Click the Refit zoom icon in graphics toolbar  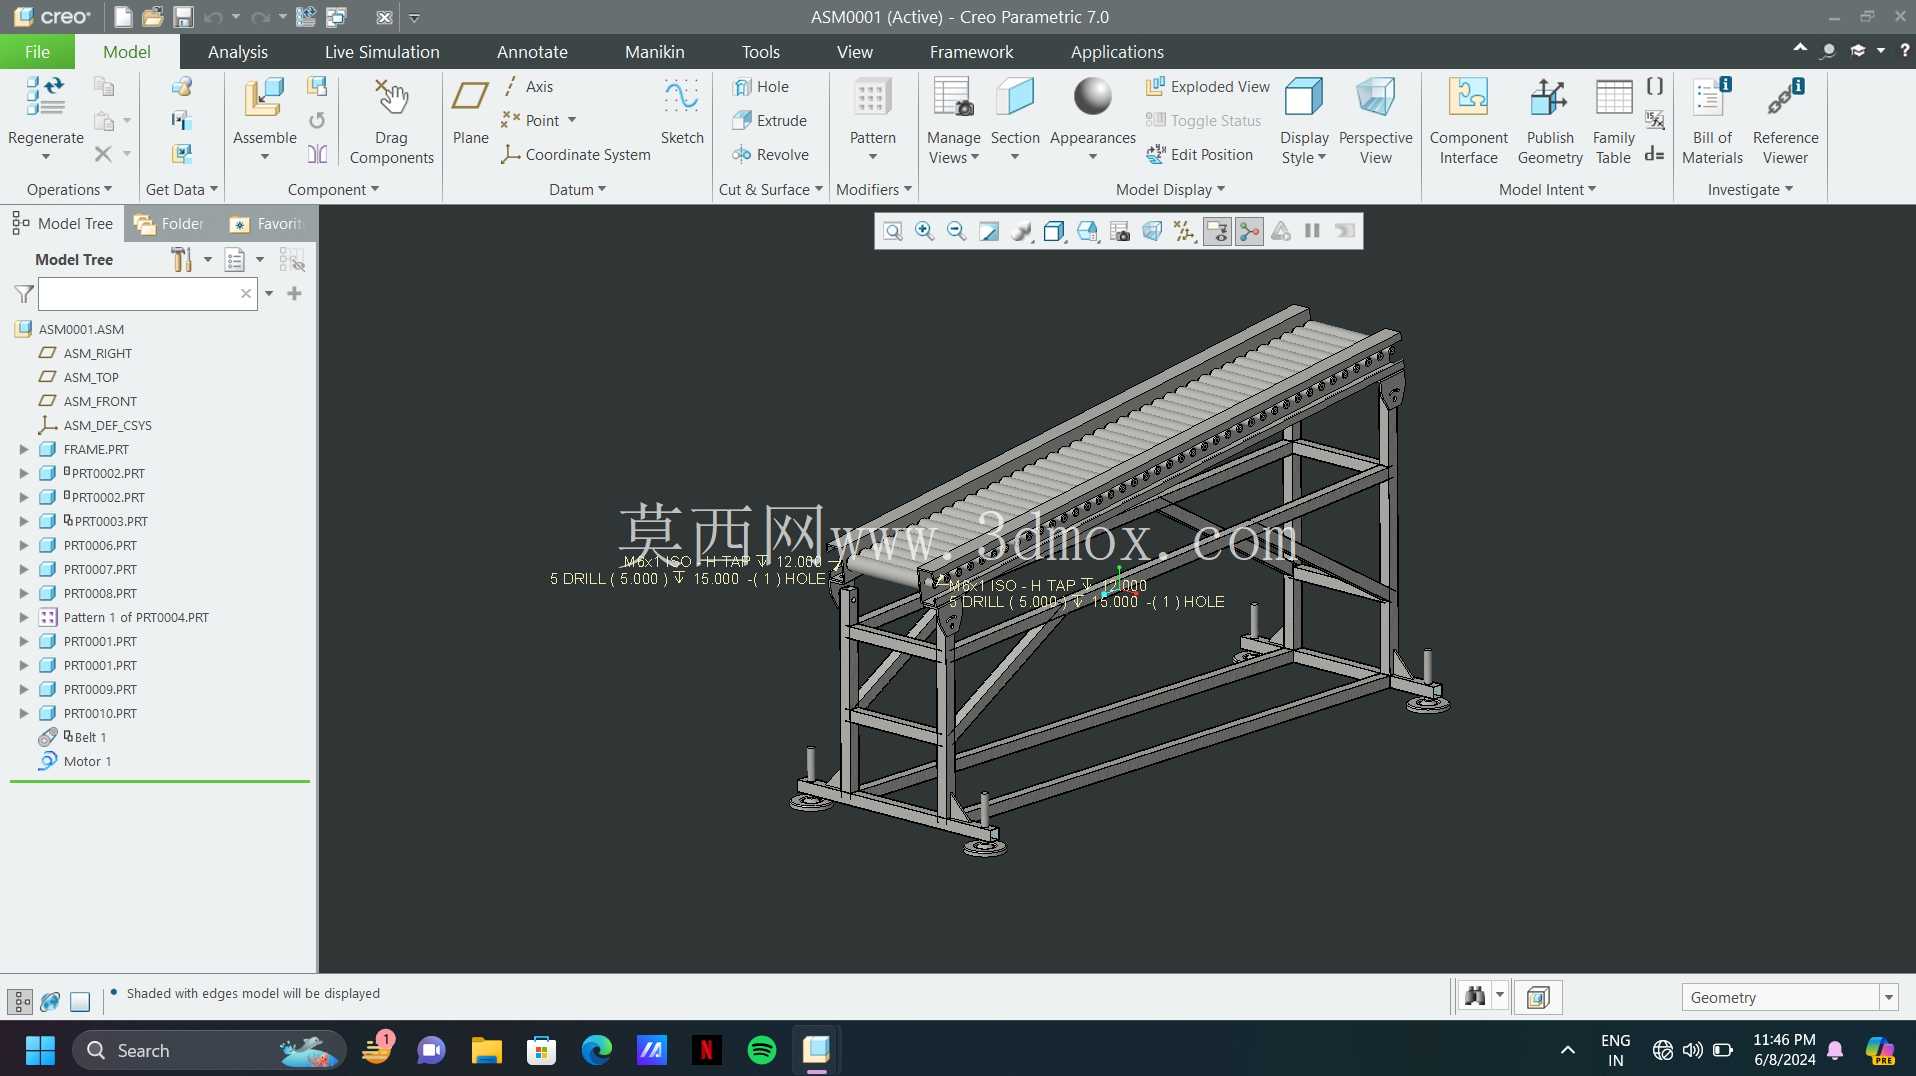point(892,231)
